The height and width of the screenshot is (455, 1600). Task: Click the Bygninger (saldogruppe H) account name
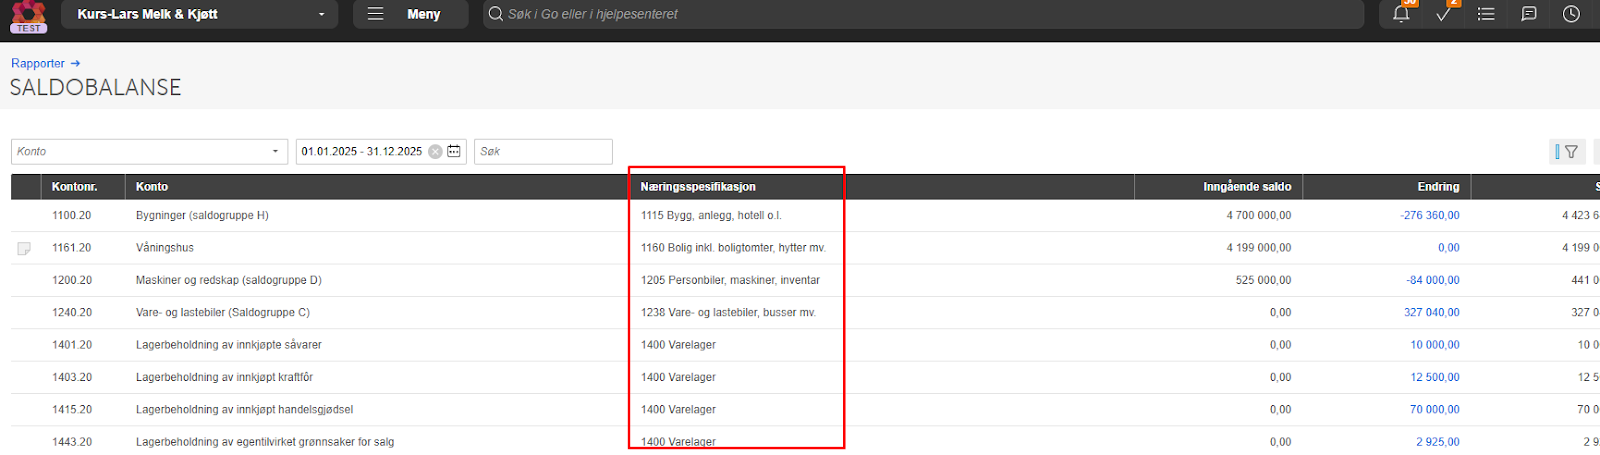[x=202, y=215]
